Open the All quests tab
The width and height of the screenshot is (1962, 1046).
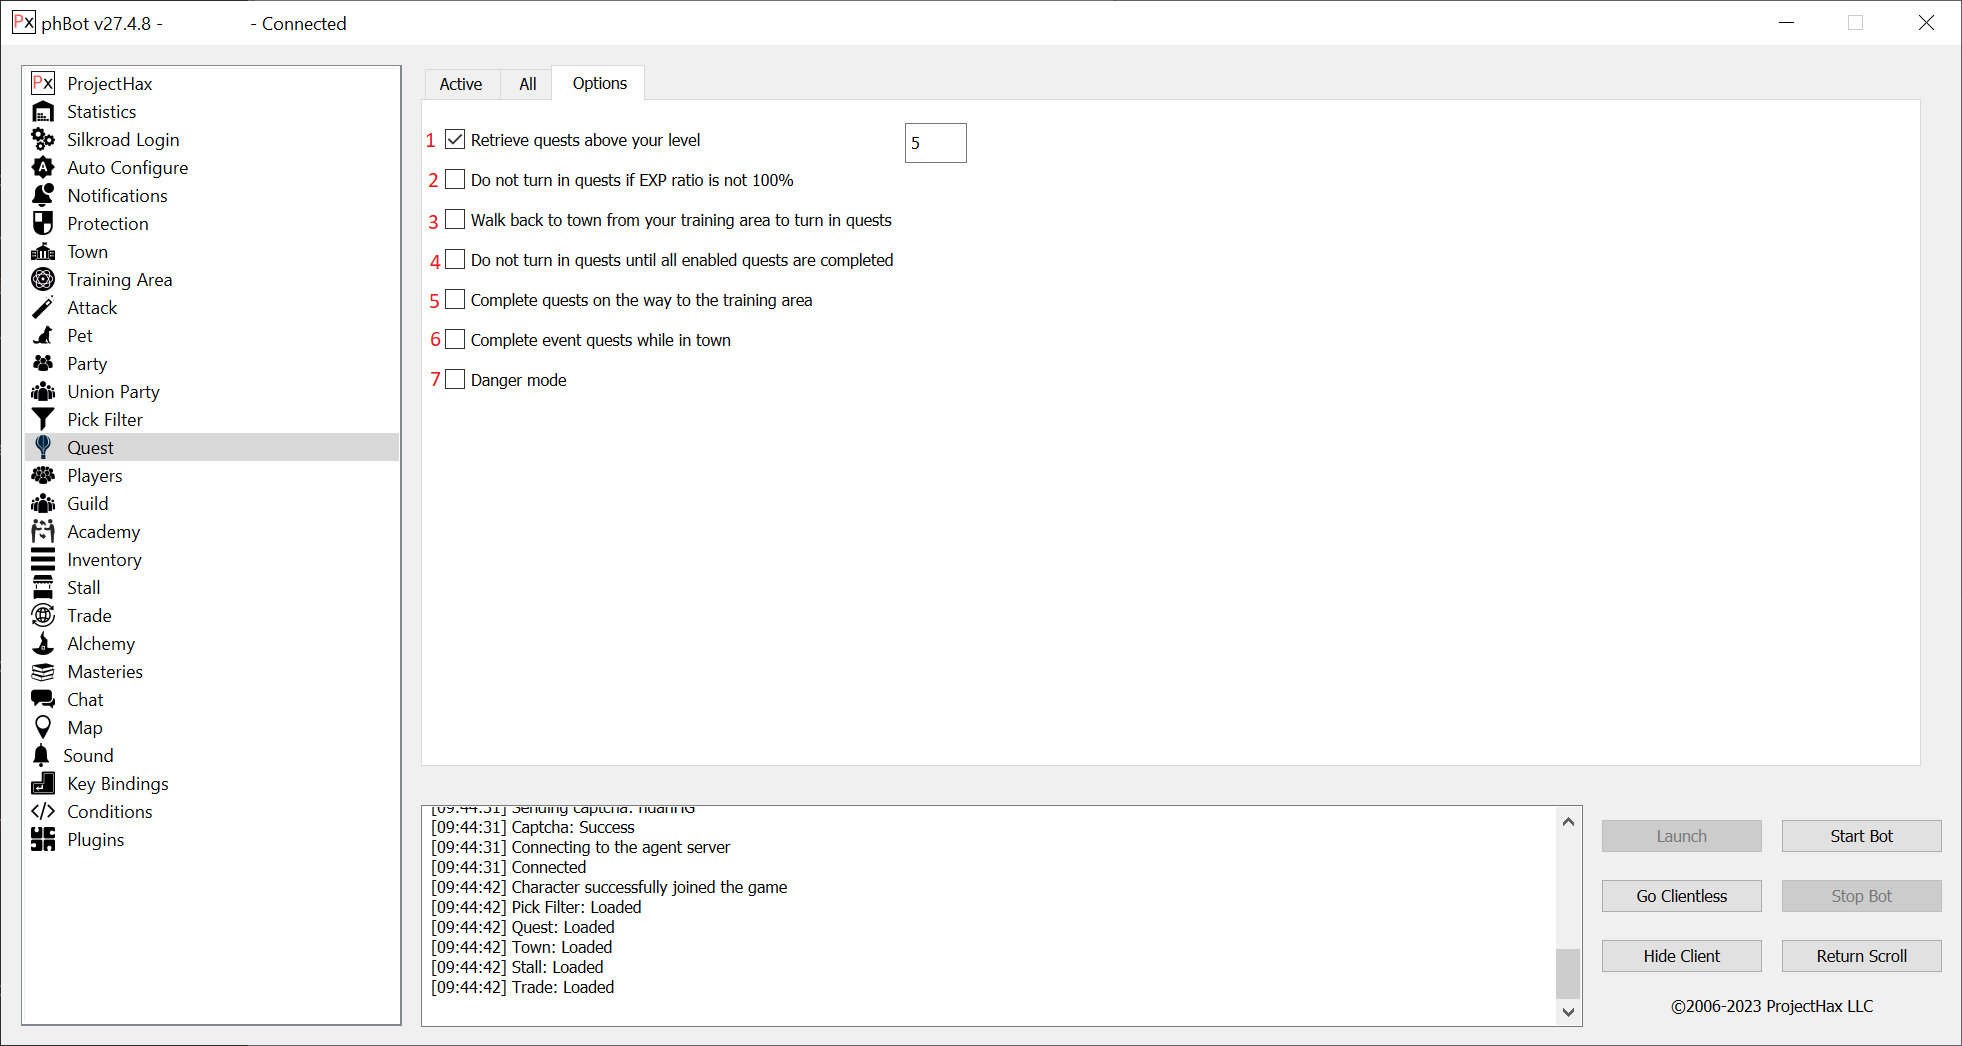coord(527,84)
